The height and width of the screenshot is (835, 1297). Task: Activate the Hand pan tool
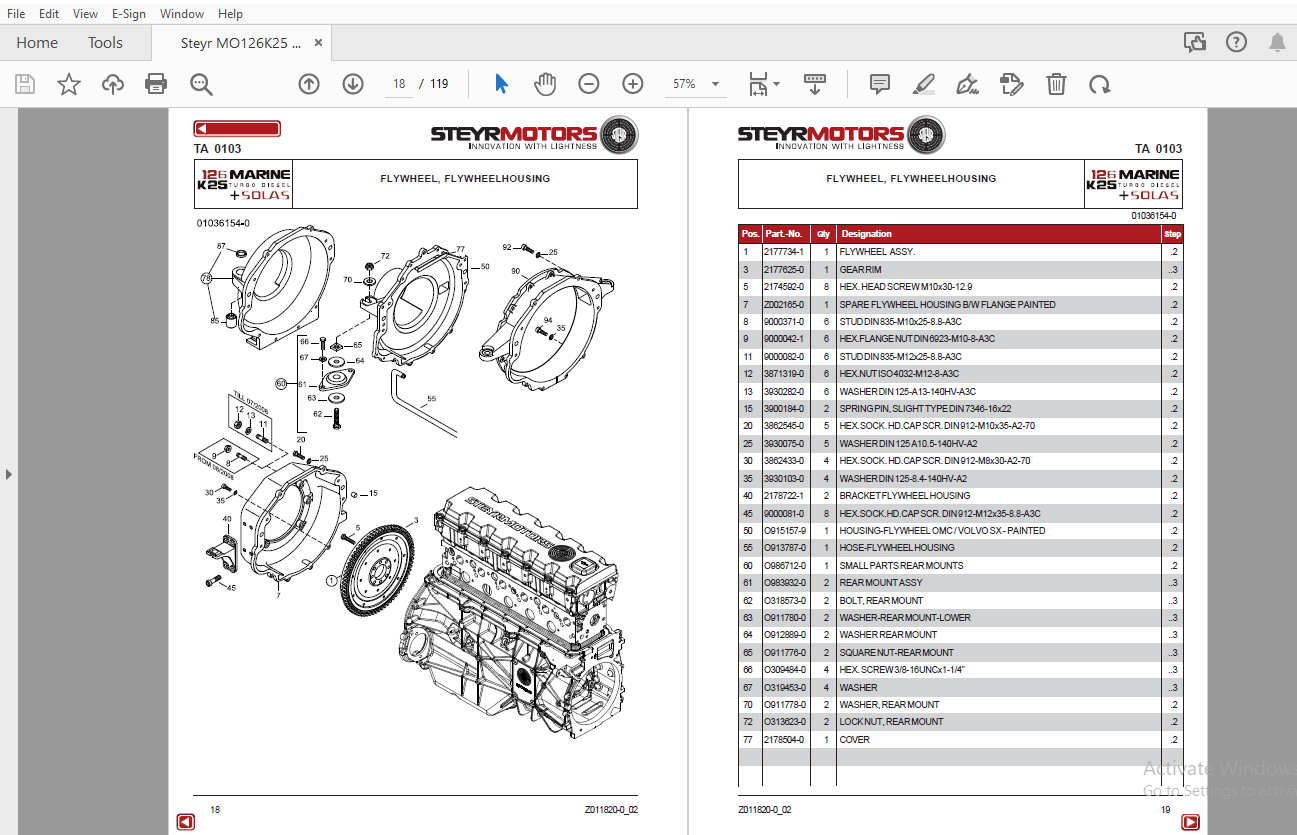point(545,84)
